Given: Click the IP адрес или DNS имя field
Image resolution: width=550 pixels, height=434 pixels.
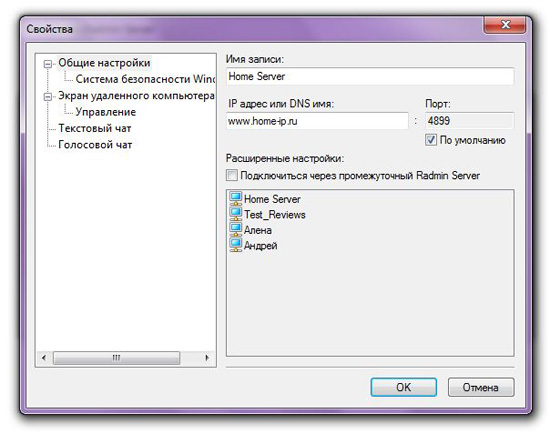Looking at the screenshot, I should click(317, 121).
